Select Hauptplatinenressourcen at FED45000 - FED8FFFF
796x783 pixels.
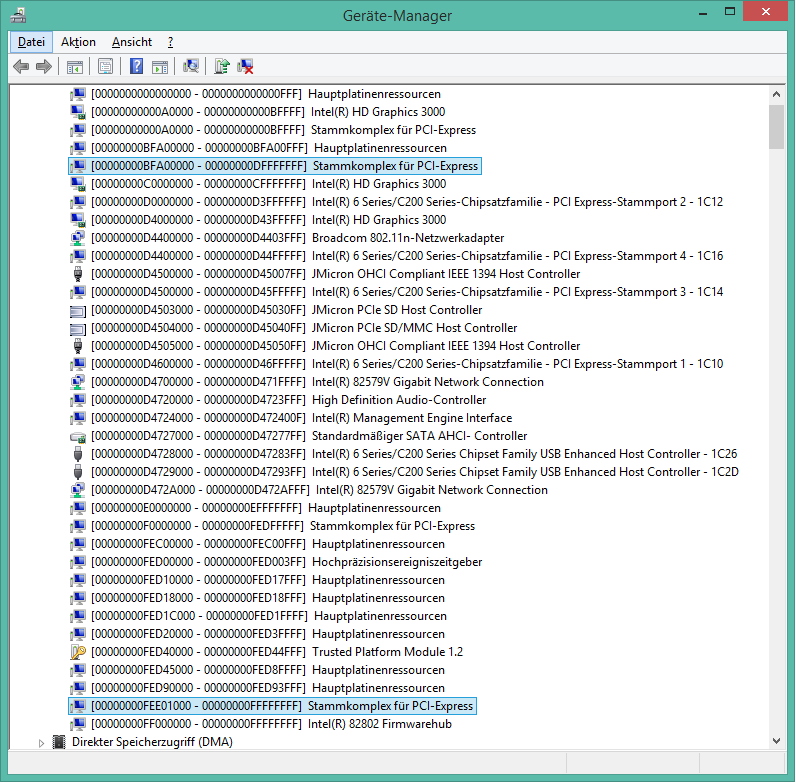268,670
